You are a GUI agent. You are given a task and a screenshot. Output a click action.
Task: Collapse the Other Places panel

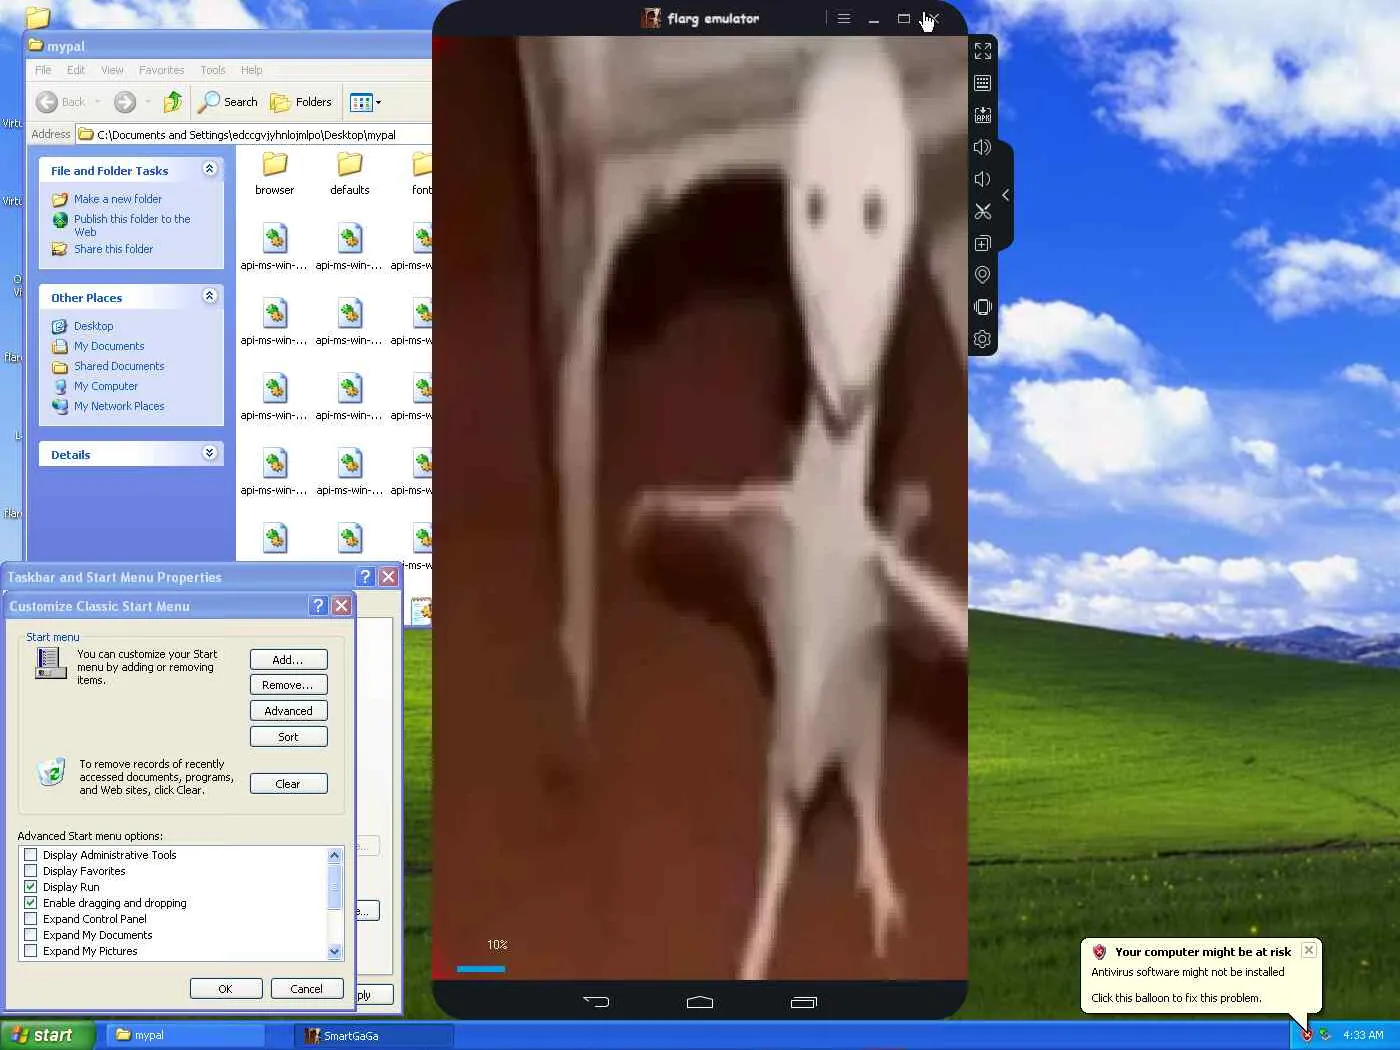(209, 296)
